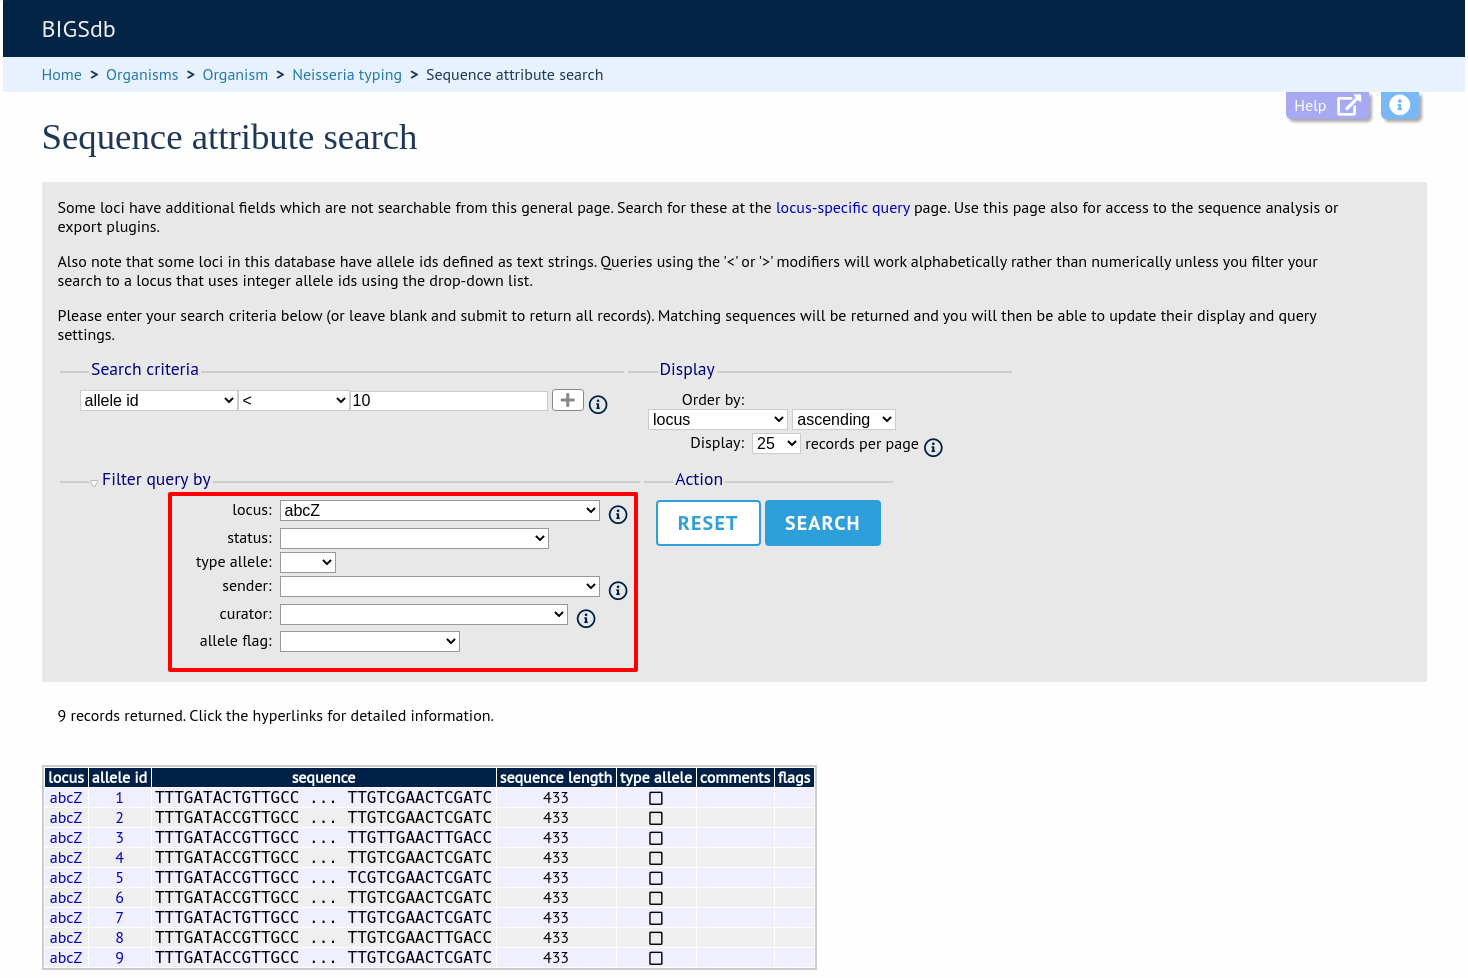Click the SEARCH button
This screenshot has width=1468, height=978.
822,523
